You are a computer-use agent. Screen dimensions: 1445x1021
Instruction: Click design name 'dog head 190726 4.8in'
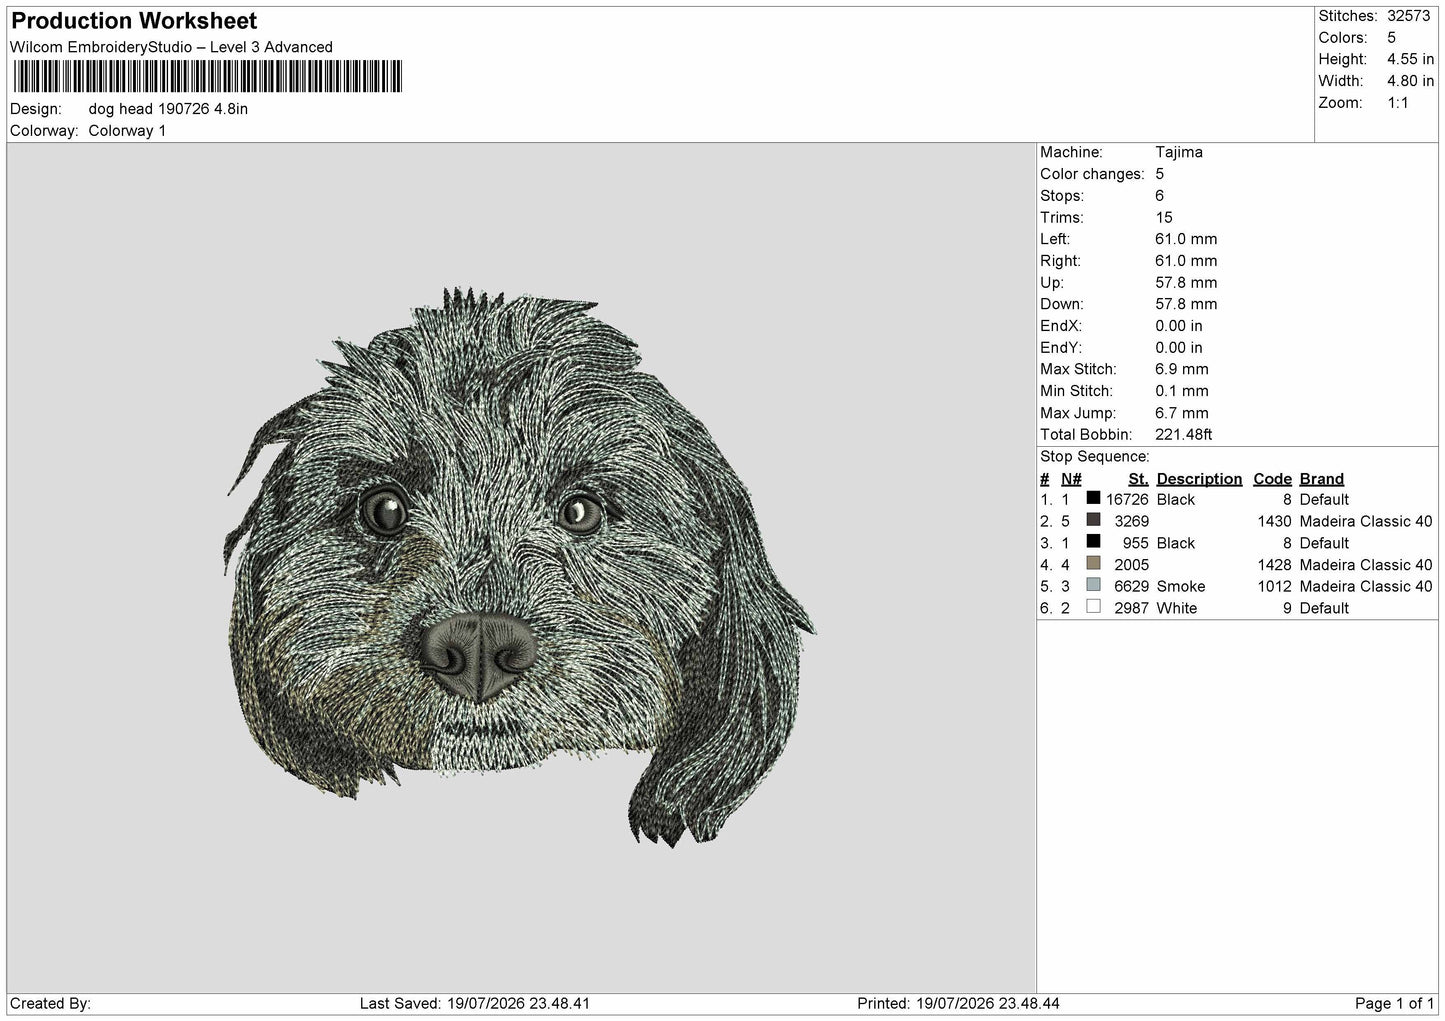tap(168, 109)
